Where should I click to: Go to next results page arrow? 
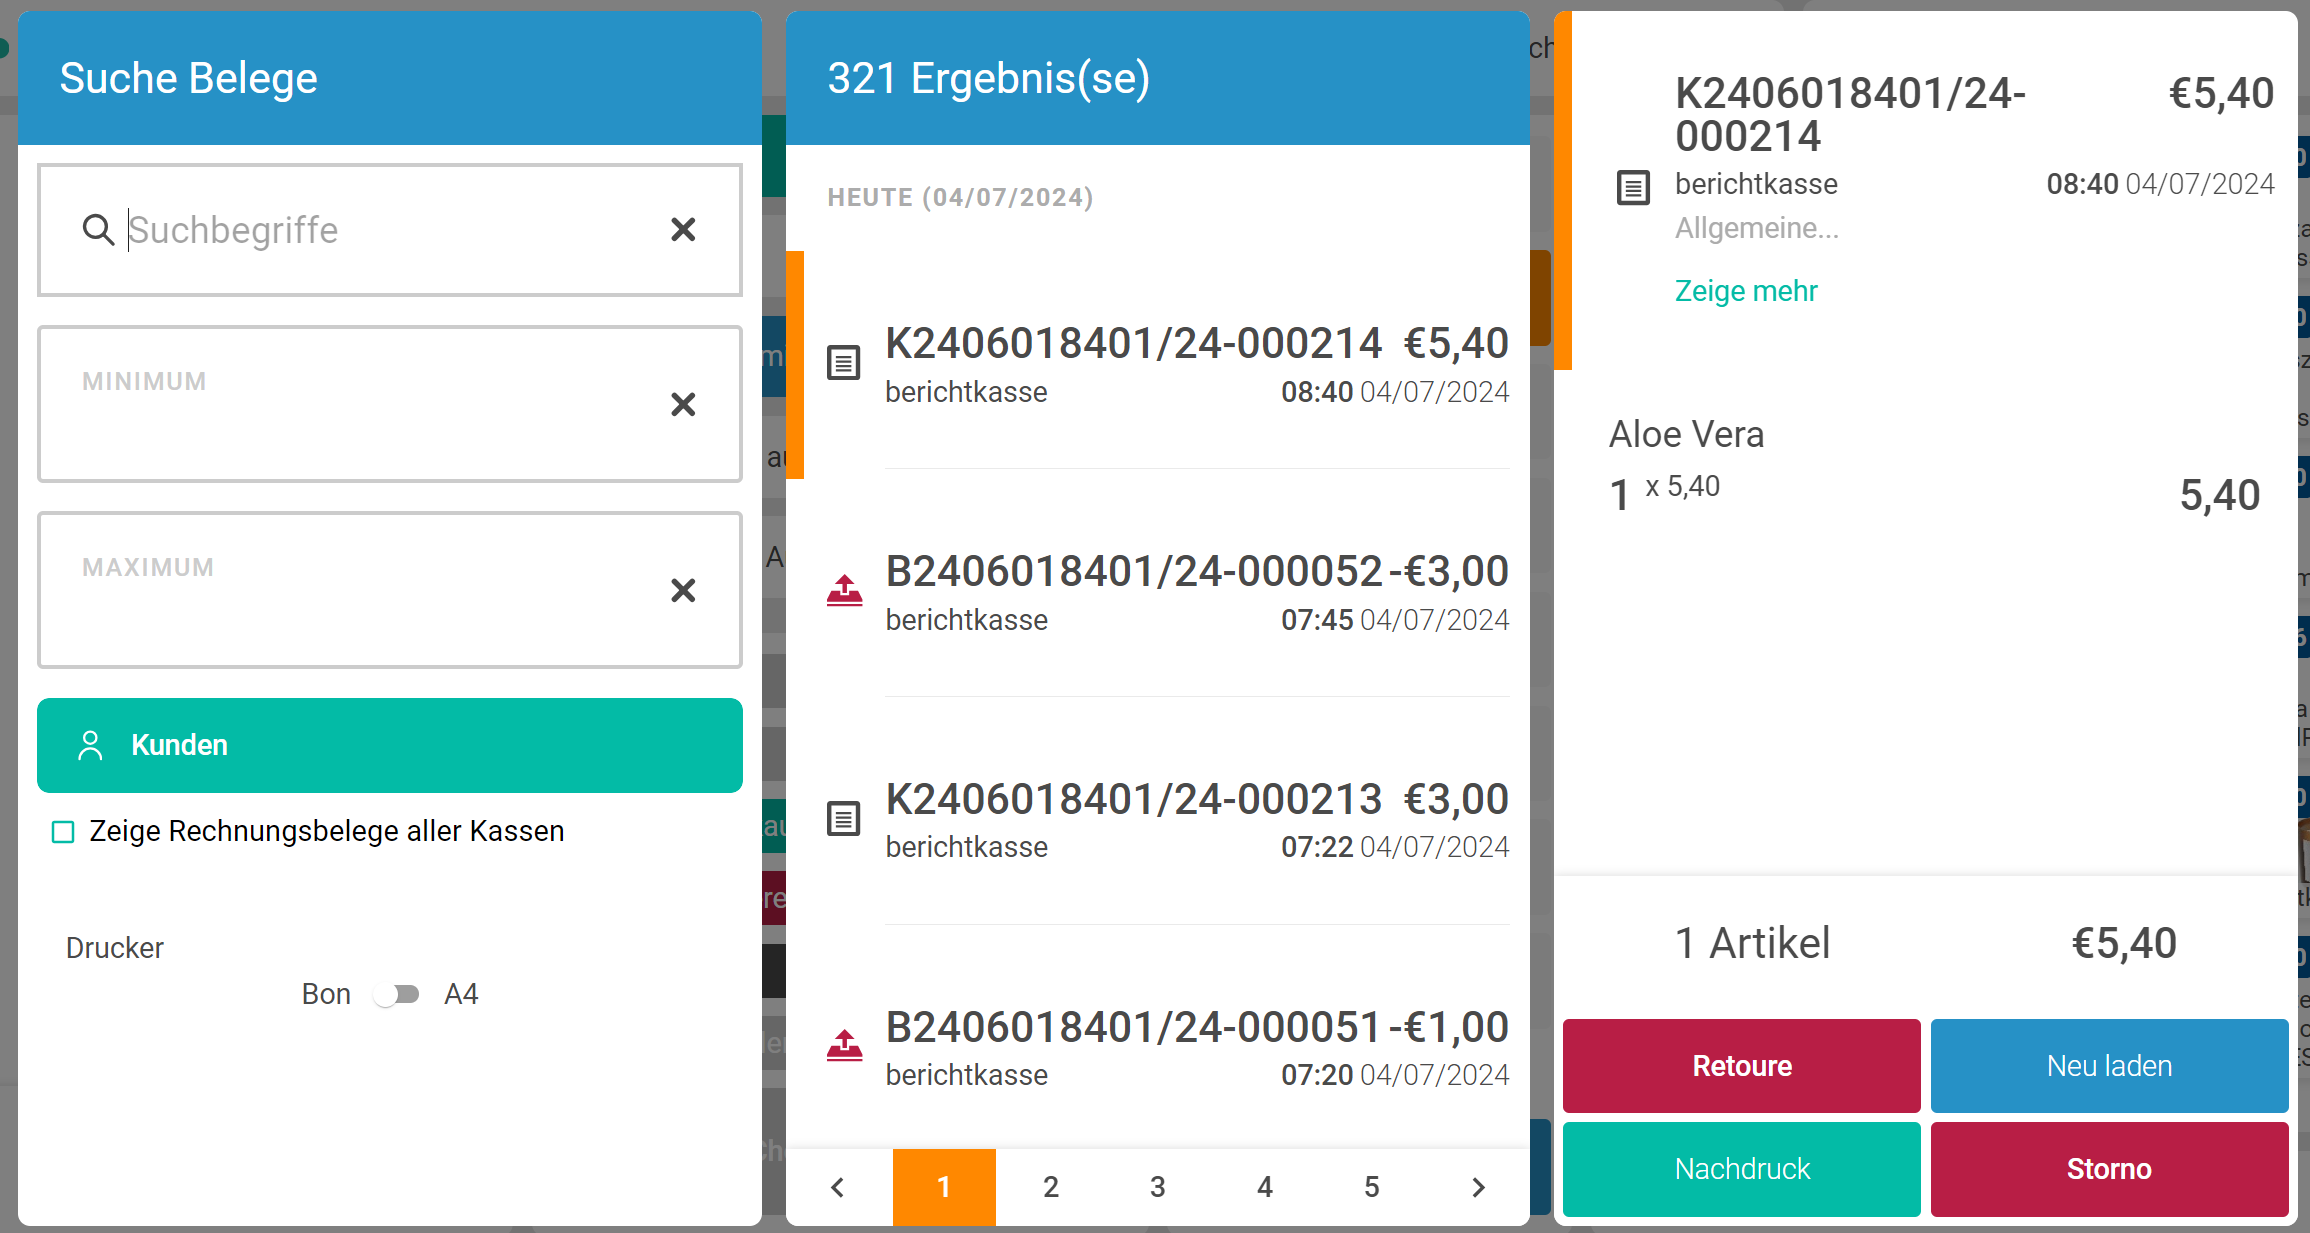(1478, 1187)
